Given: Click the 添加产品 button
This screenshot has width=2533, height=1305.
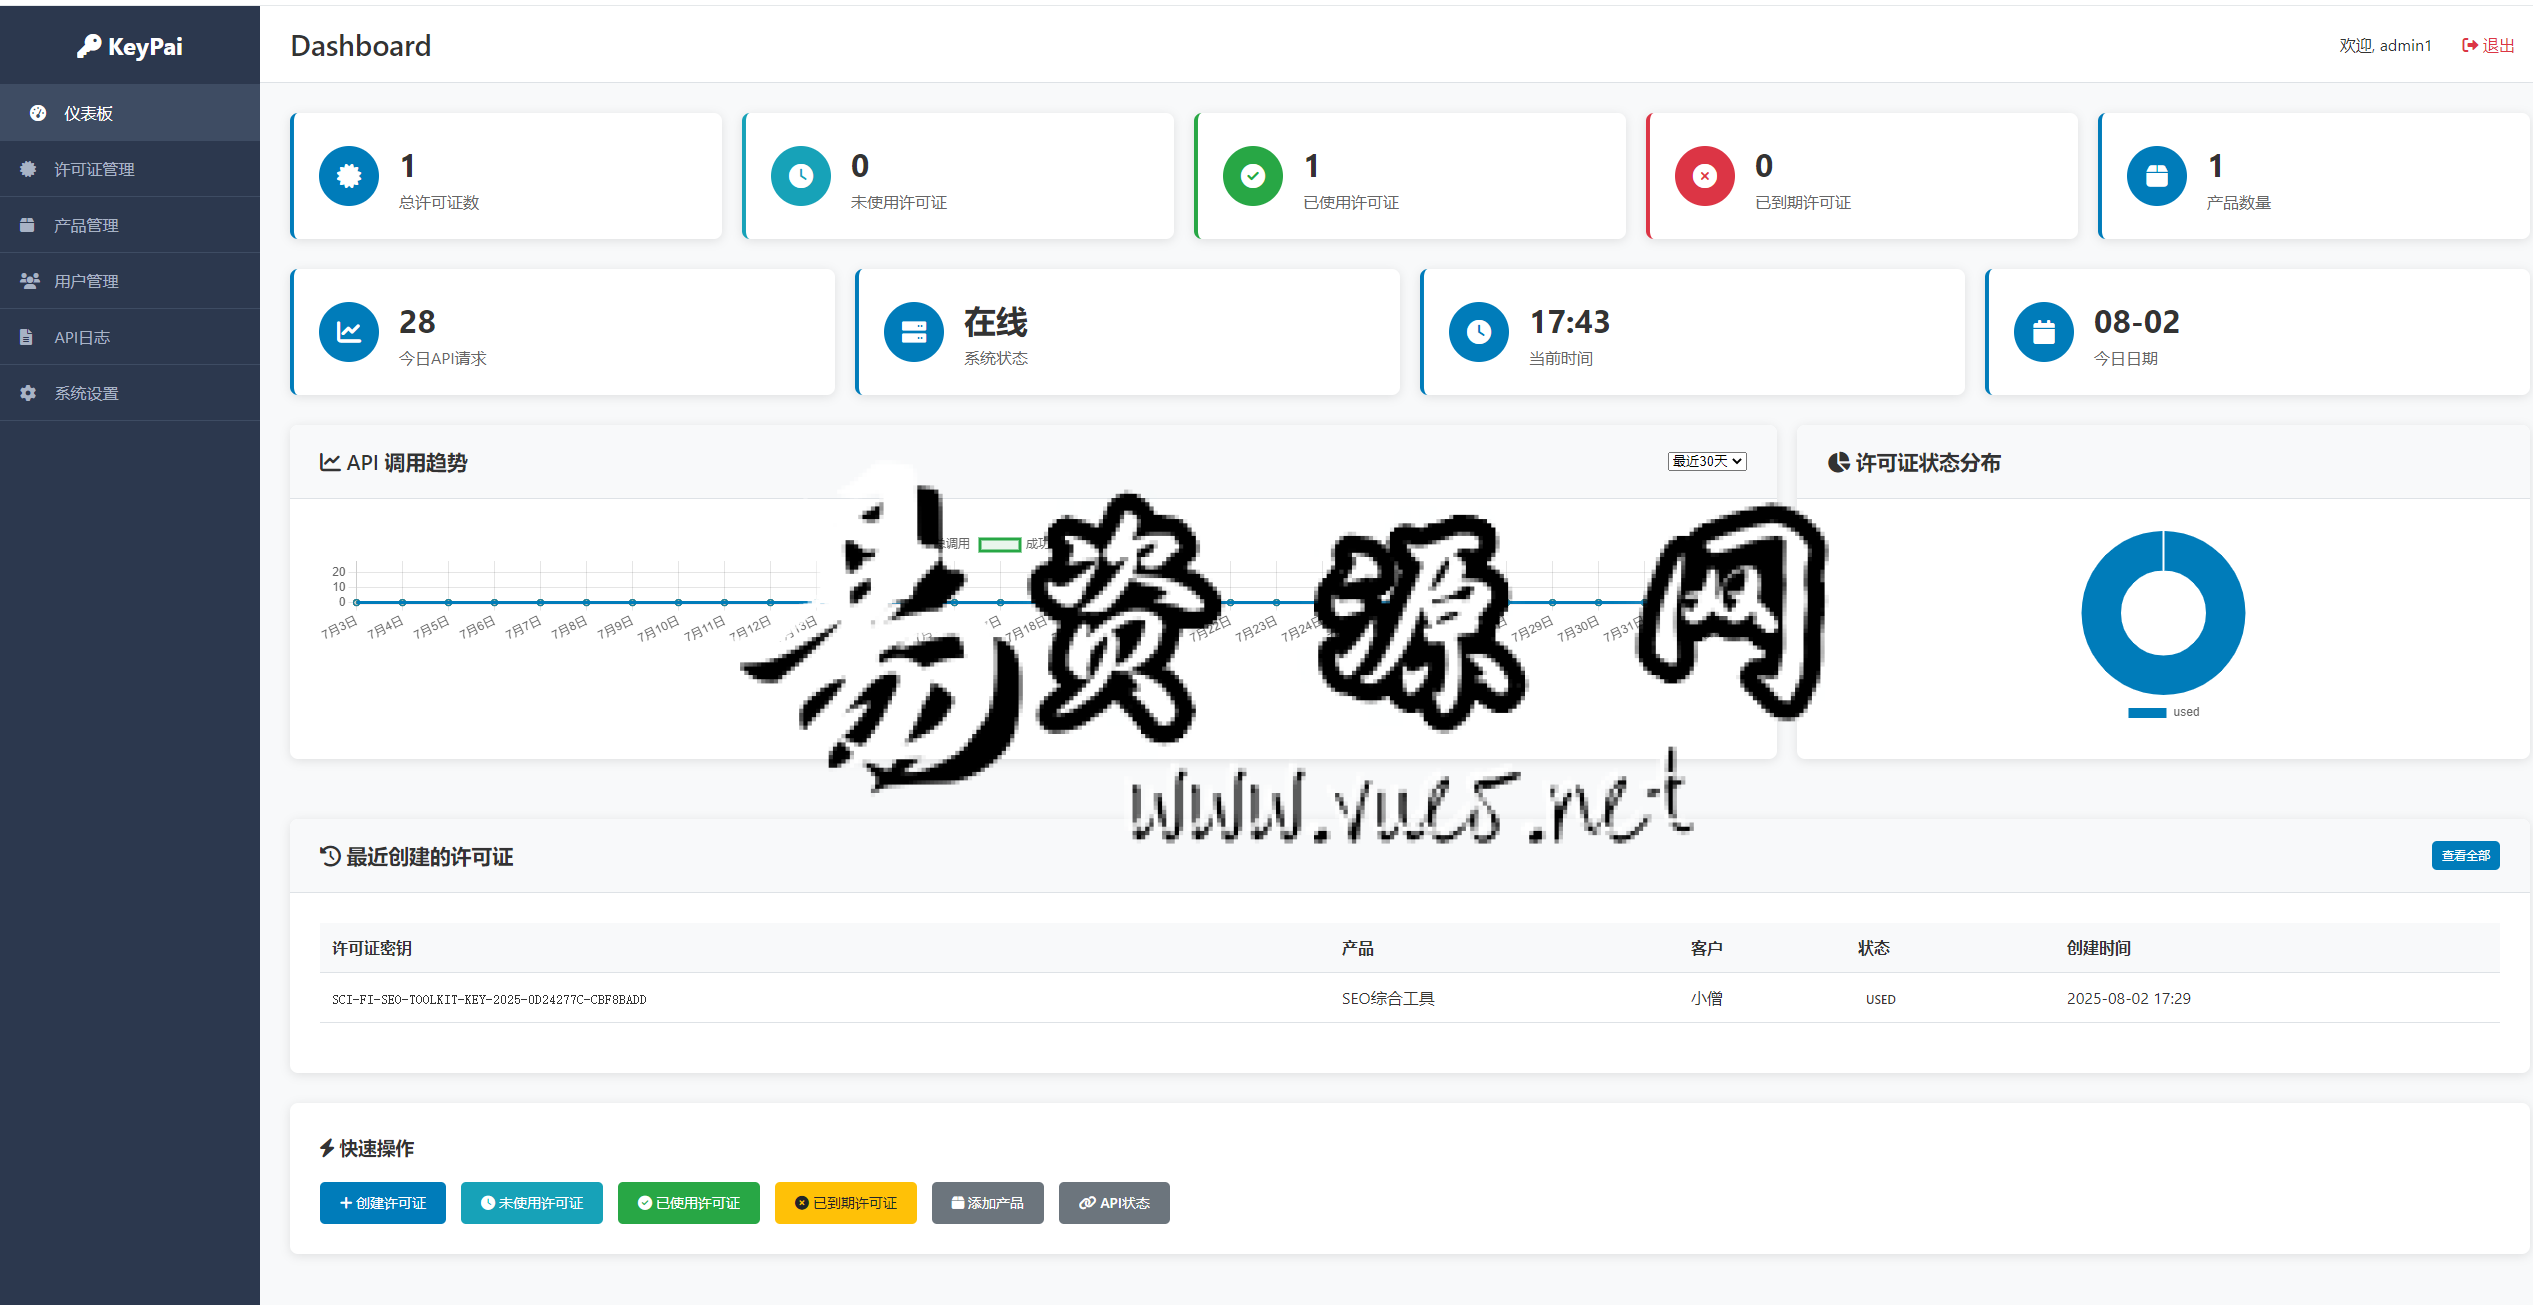Looking at the screenshot, I should click(x=988, y=1203).
